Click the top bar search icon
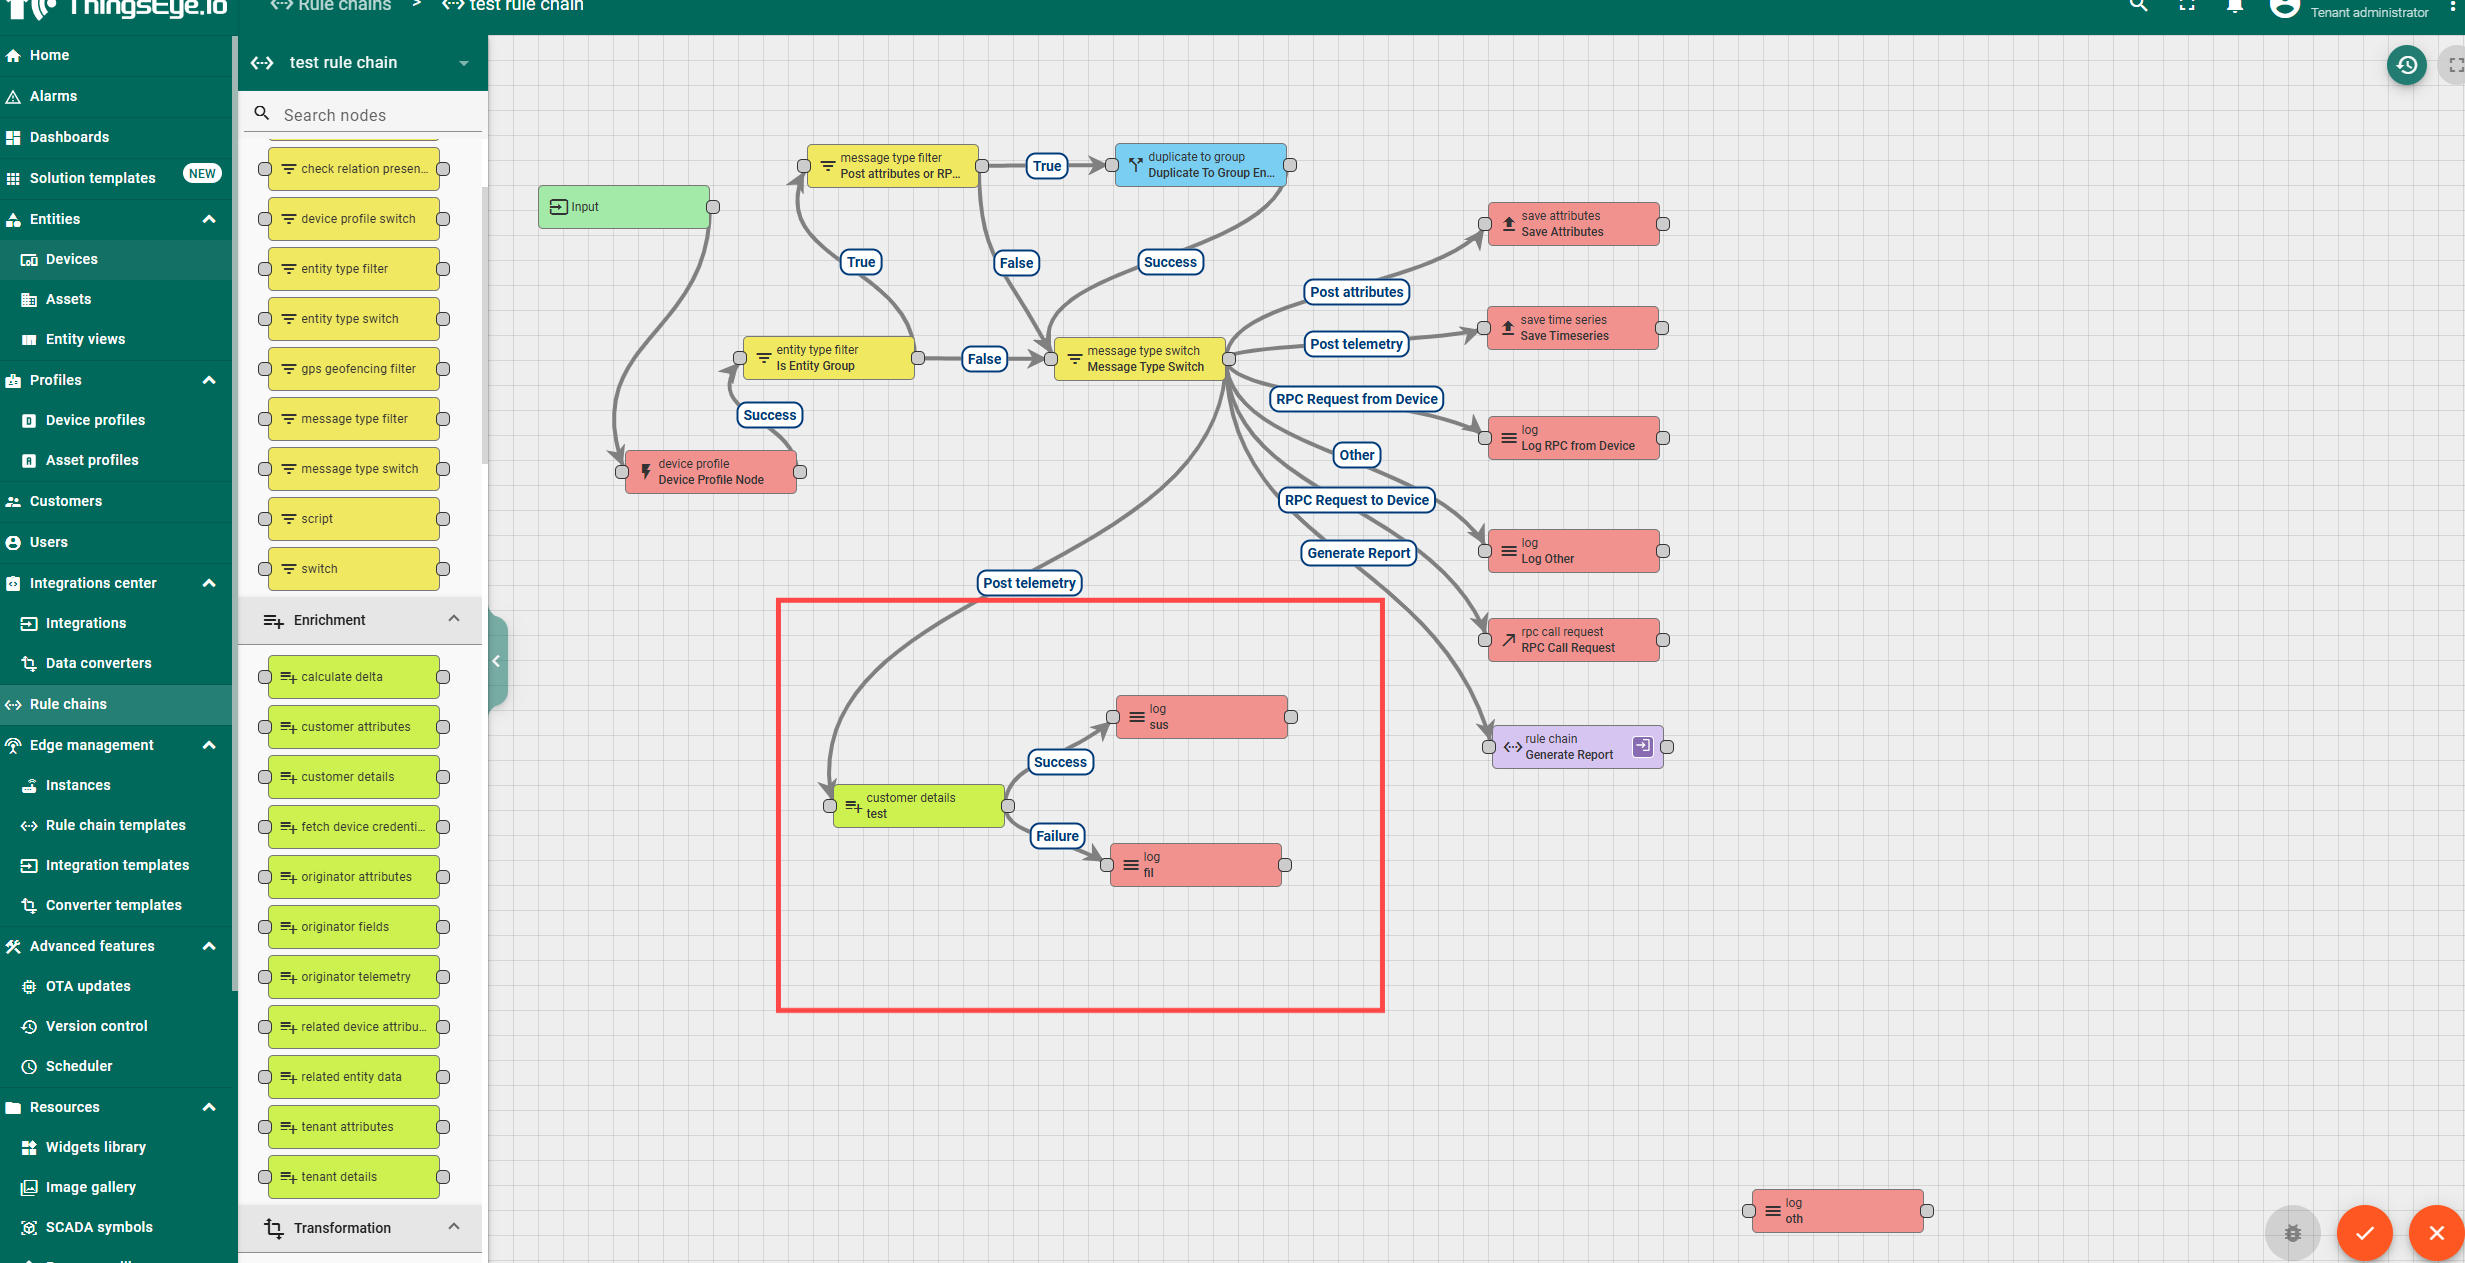 (2138, 6)
